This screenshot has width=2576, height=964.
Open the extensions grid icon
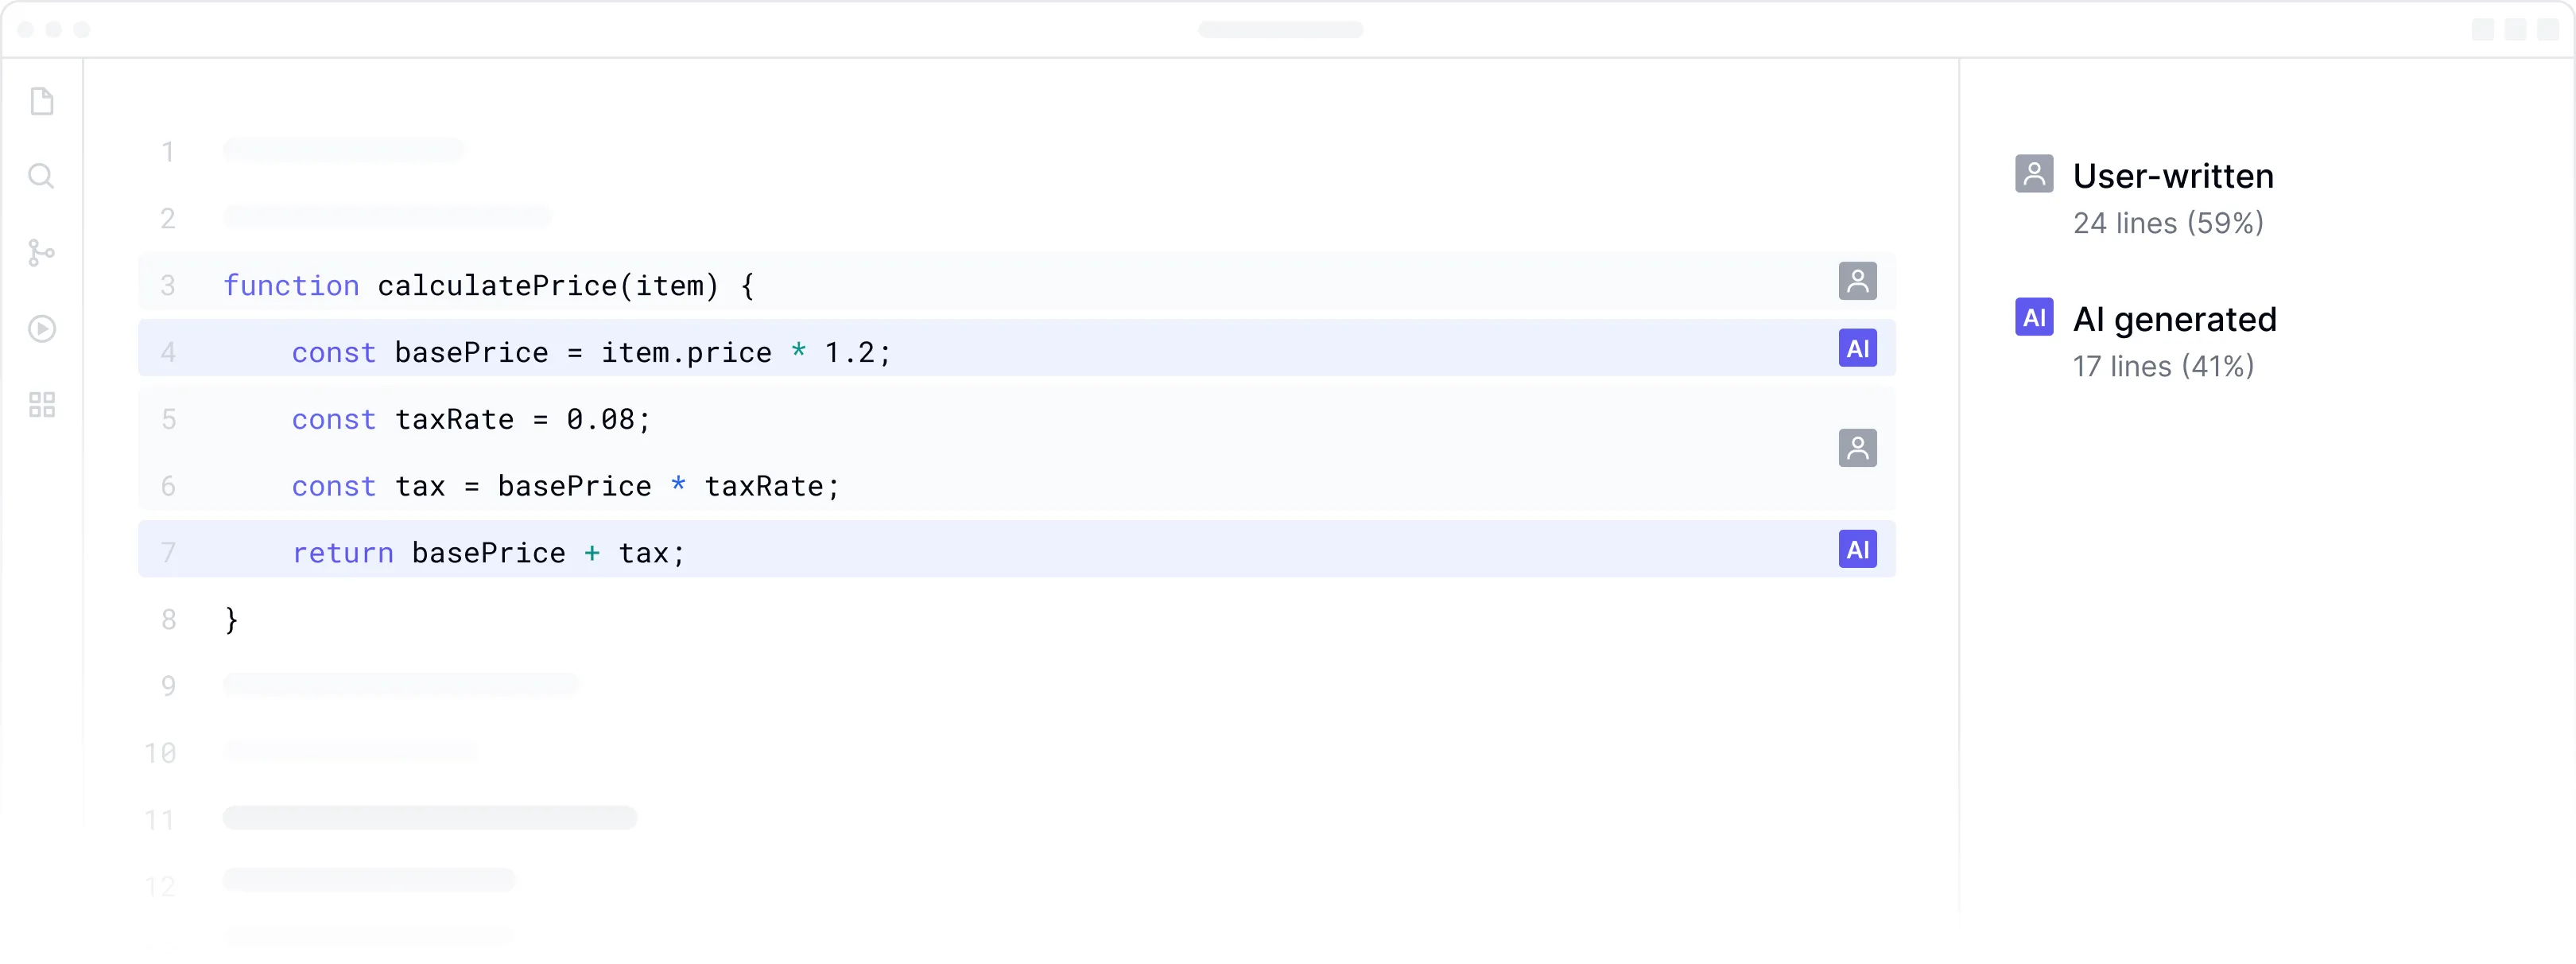(x=42, y=405)
